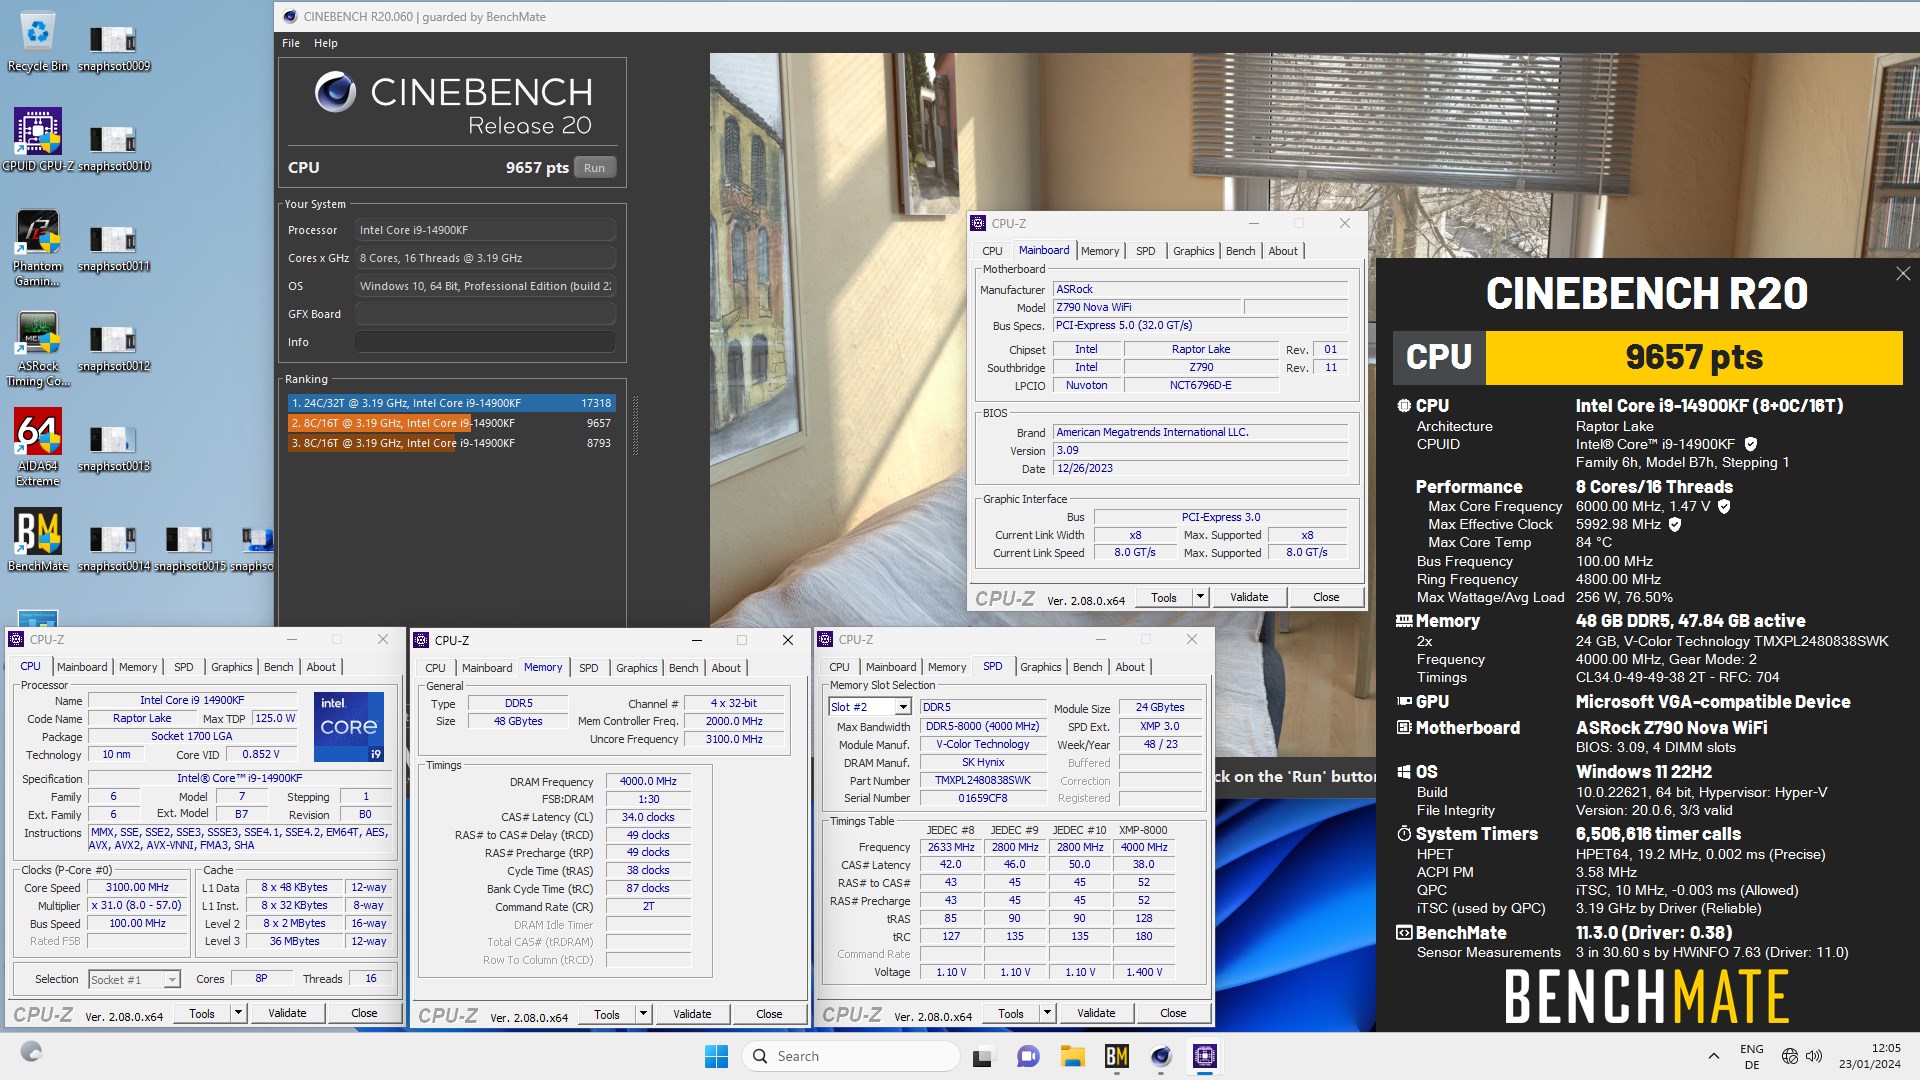
Task: Select the snaphsot0013 desktop file
Action: 114,448
